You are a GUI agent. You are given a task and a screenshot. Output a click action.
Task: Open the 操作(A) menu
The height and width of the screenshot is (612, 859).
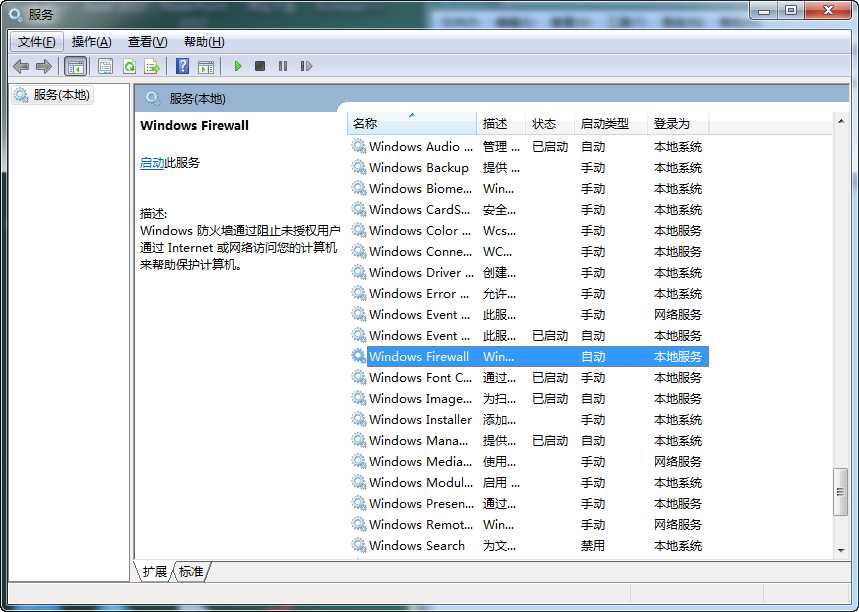point(91,42)
